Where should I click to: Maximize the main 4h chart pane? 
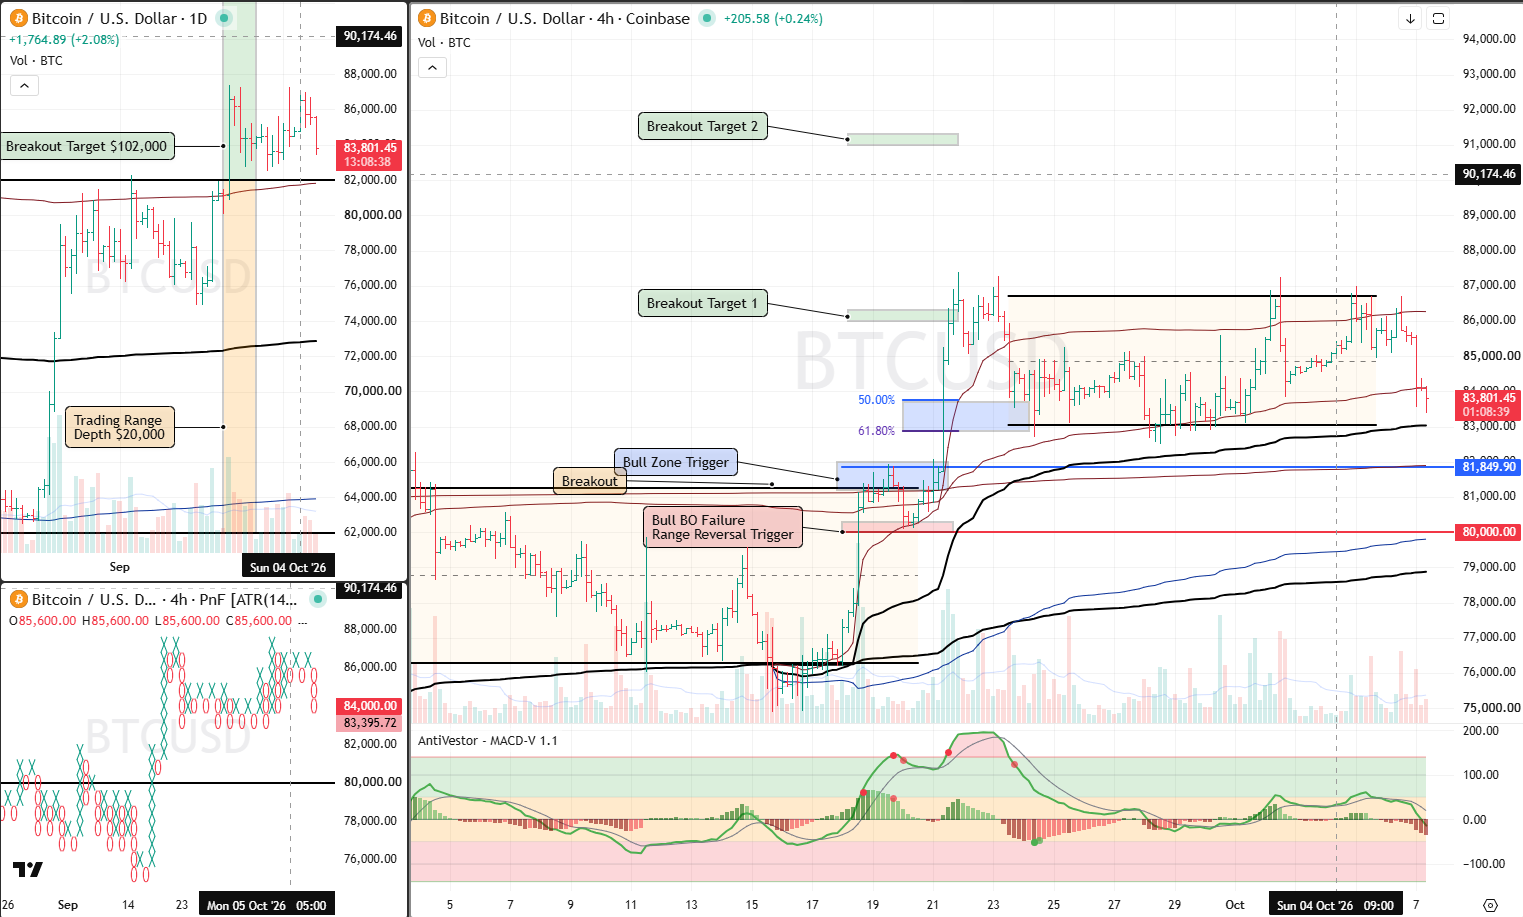[1438, 18]
